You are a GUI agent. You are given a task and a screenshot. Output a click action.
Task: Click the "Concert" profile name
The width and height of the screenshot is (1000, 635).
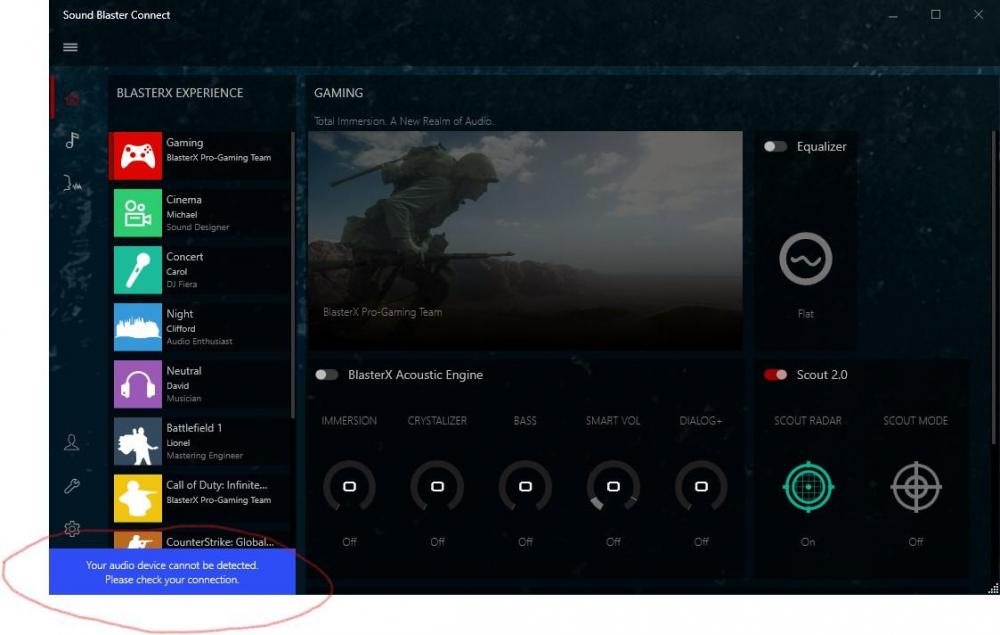[185, 257]
